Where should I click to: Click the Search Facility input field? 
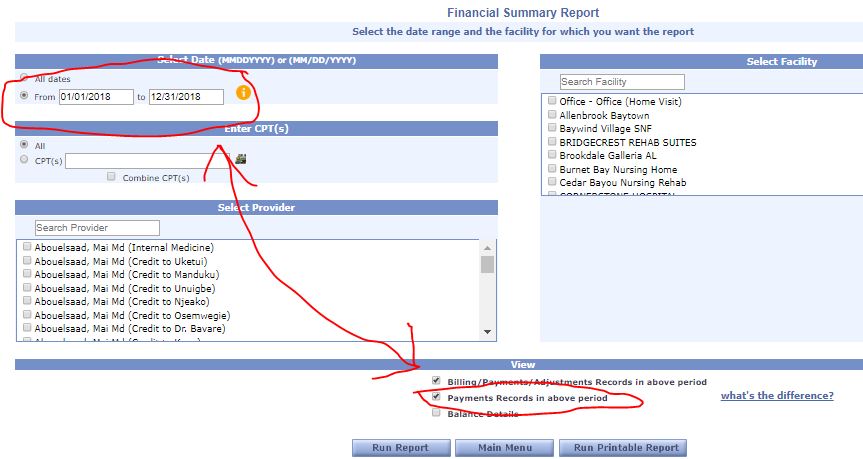(x=622, y=82)
